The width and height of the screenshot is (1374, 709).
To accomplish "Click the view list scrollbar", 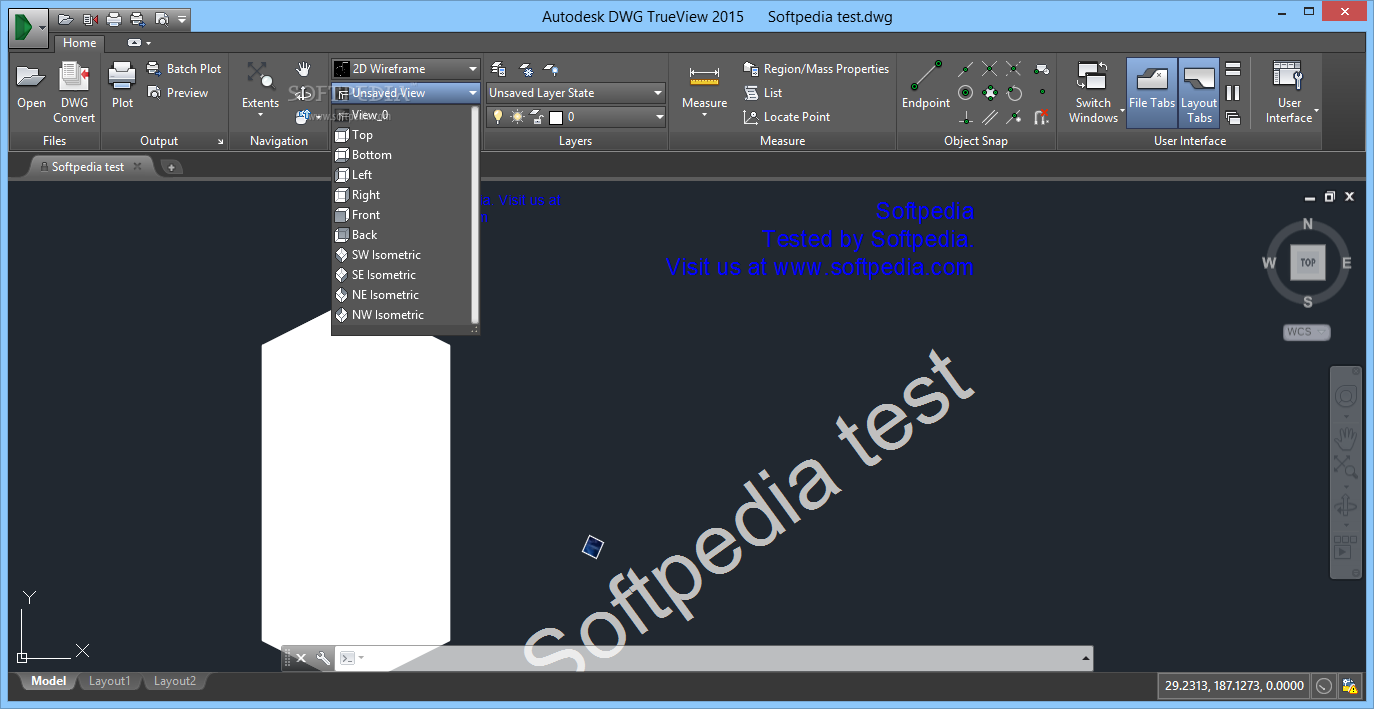I will click(475, 213).
